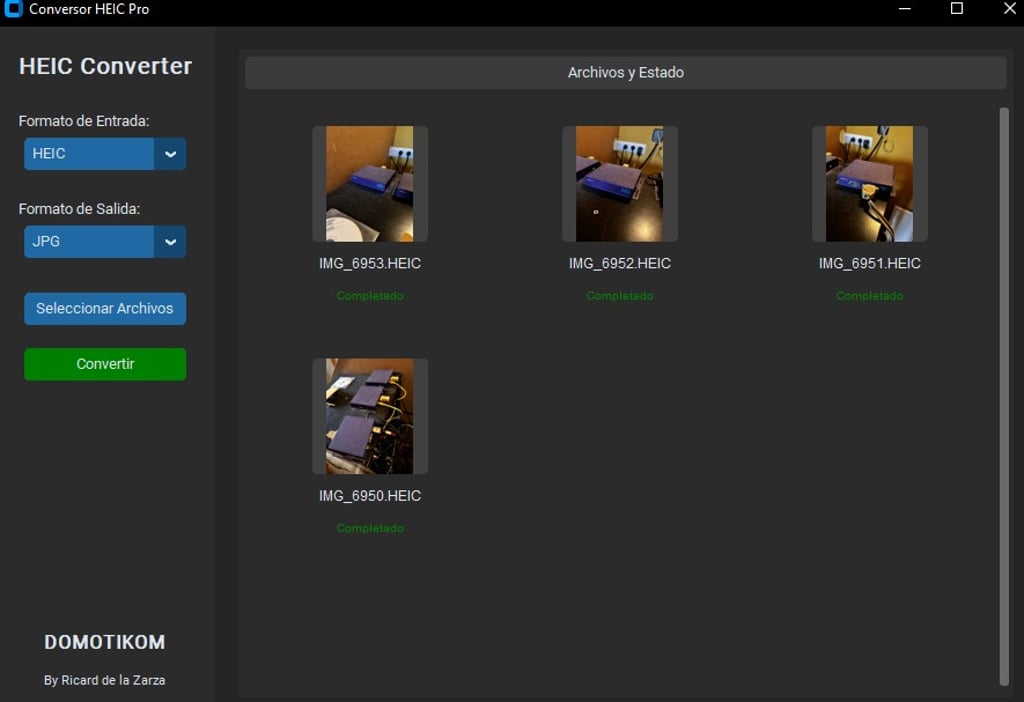The width and height of the screenshot is (1024, 702).
Task: Click the Conversor HEIC Pro app icon in titlebar
Action: coord(14,9)
